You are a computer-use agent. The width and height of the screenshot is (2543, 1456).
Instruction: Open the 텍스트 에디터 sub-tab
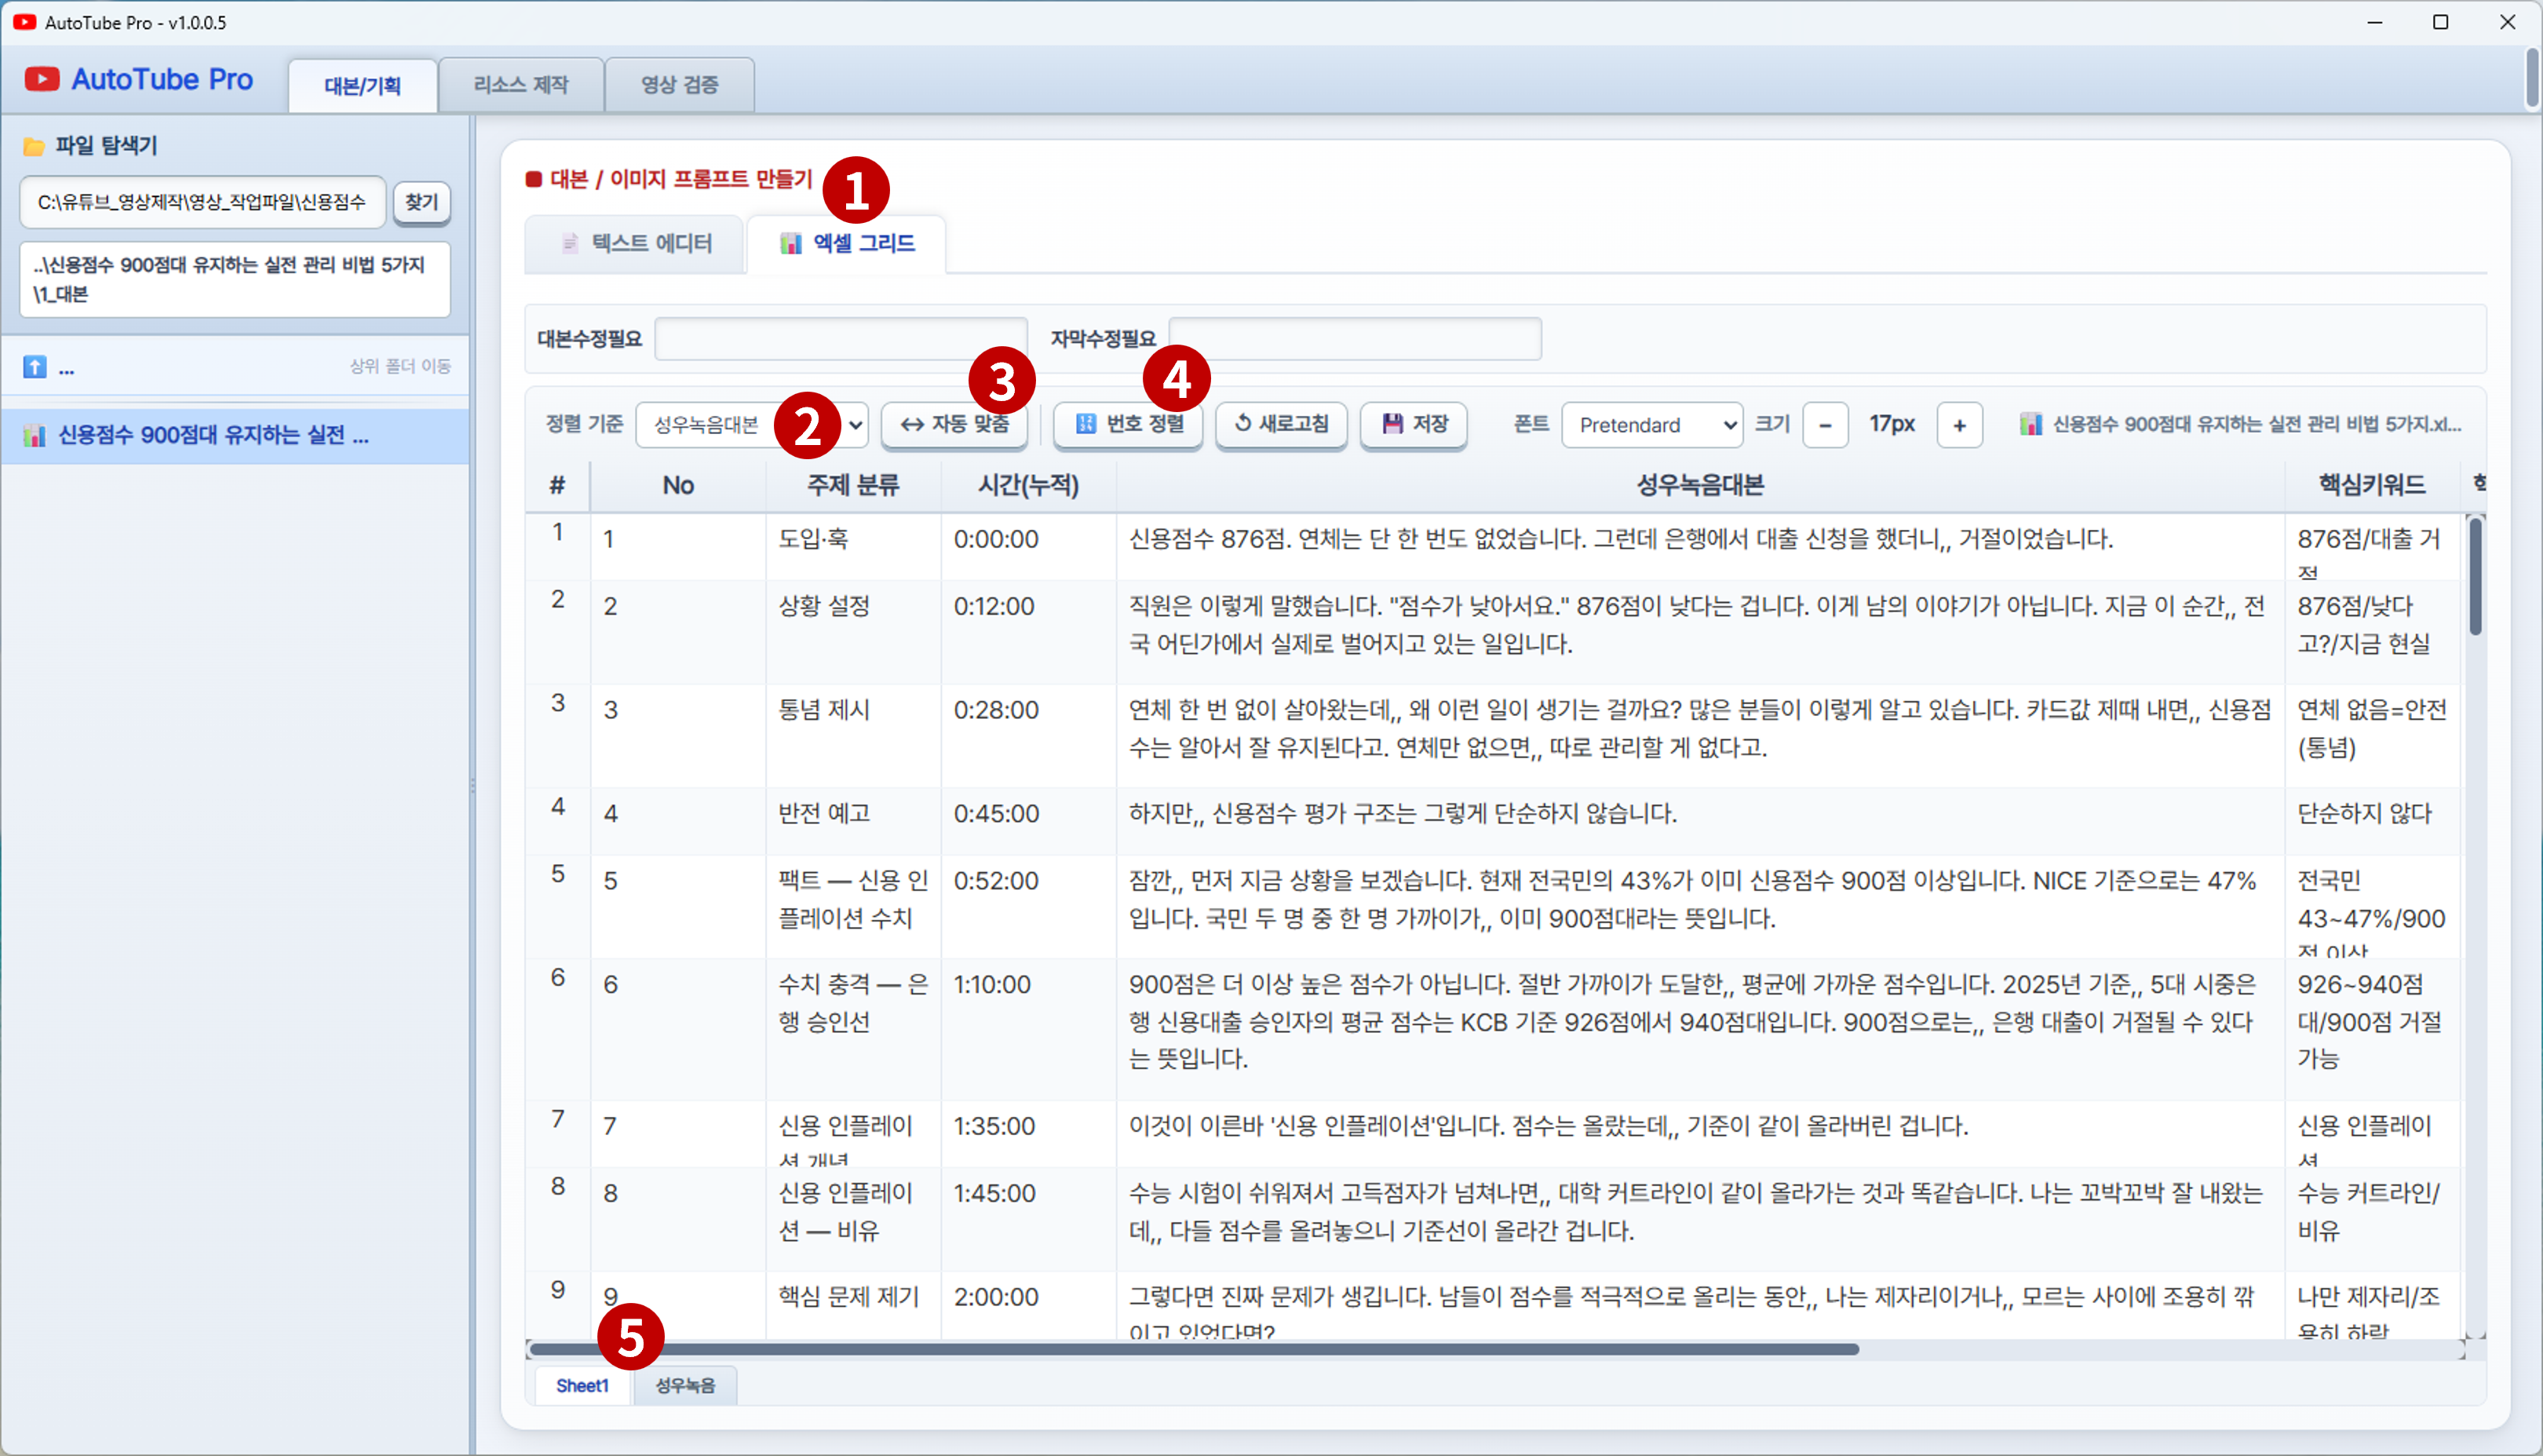[635, 243]
